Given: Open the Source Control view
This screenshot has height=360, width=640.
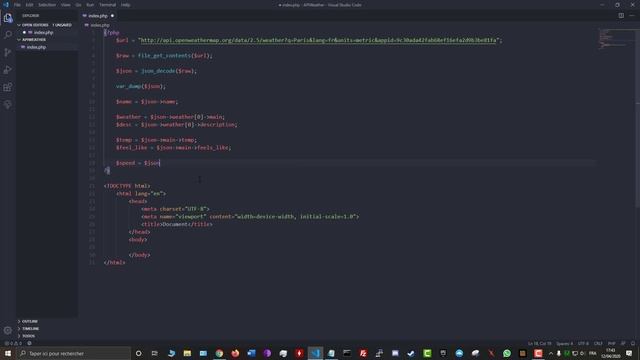Looking at the screenshot, I should [8, 52].
